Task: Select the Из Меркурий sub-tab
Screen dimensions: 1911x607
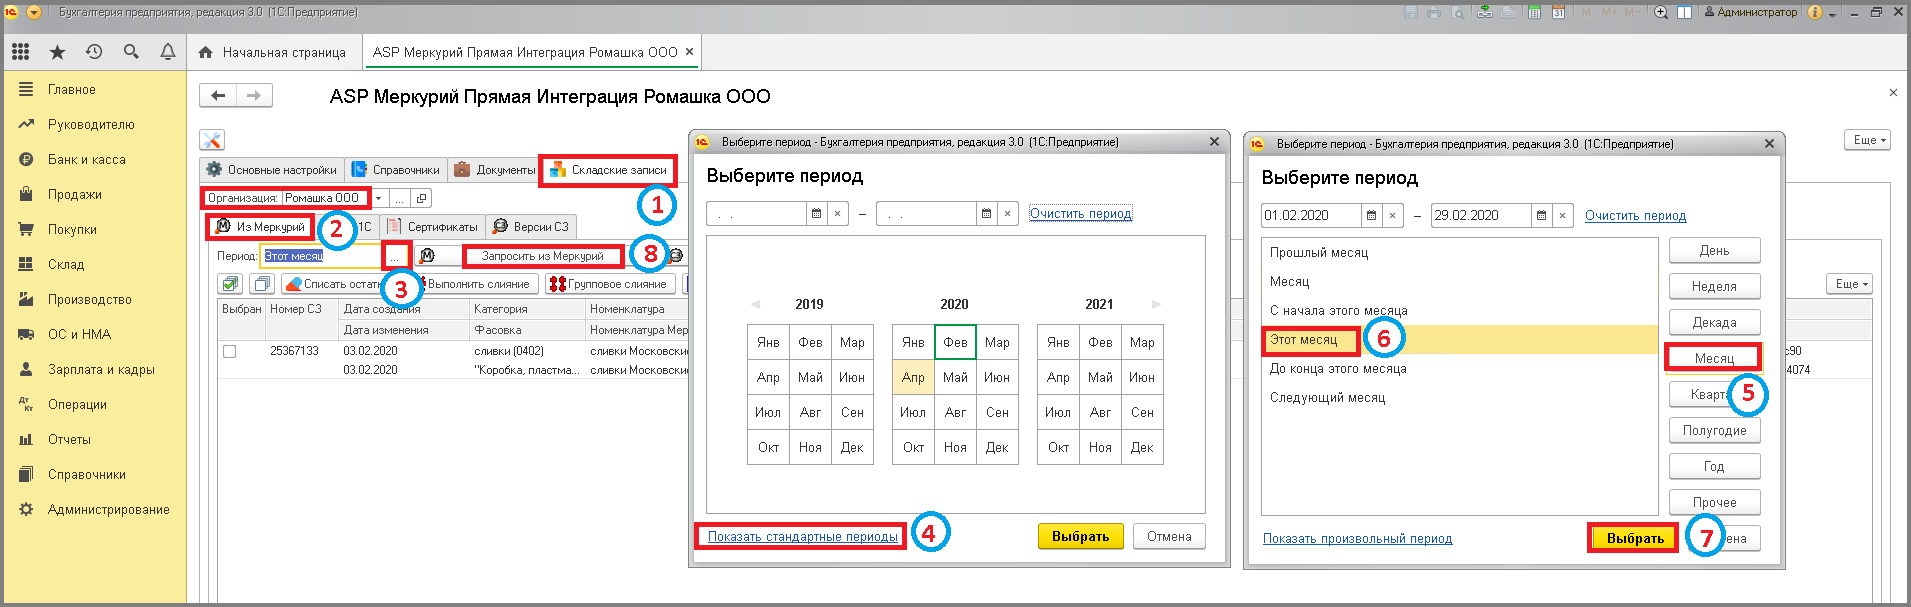Action: pos(261,227)
